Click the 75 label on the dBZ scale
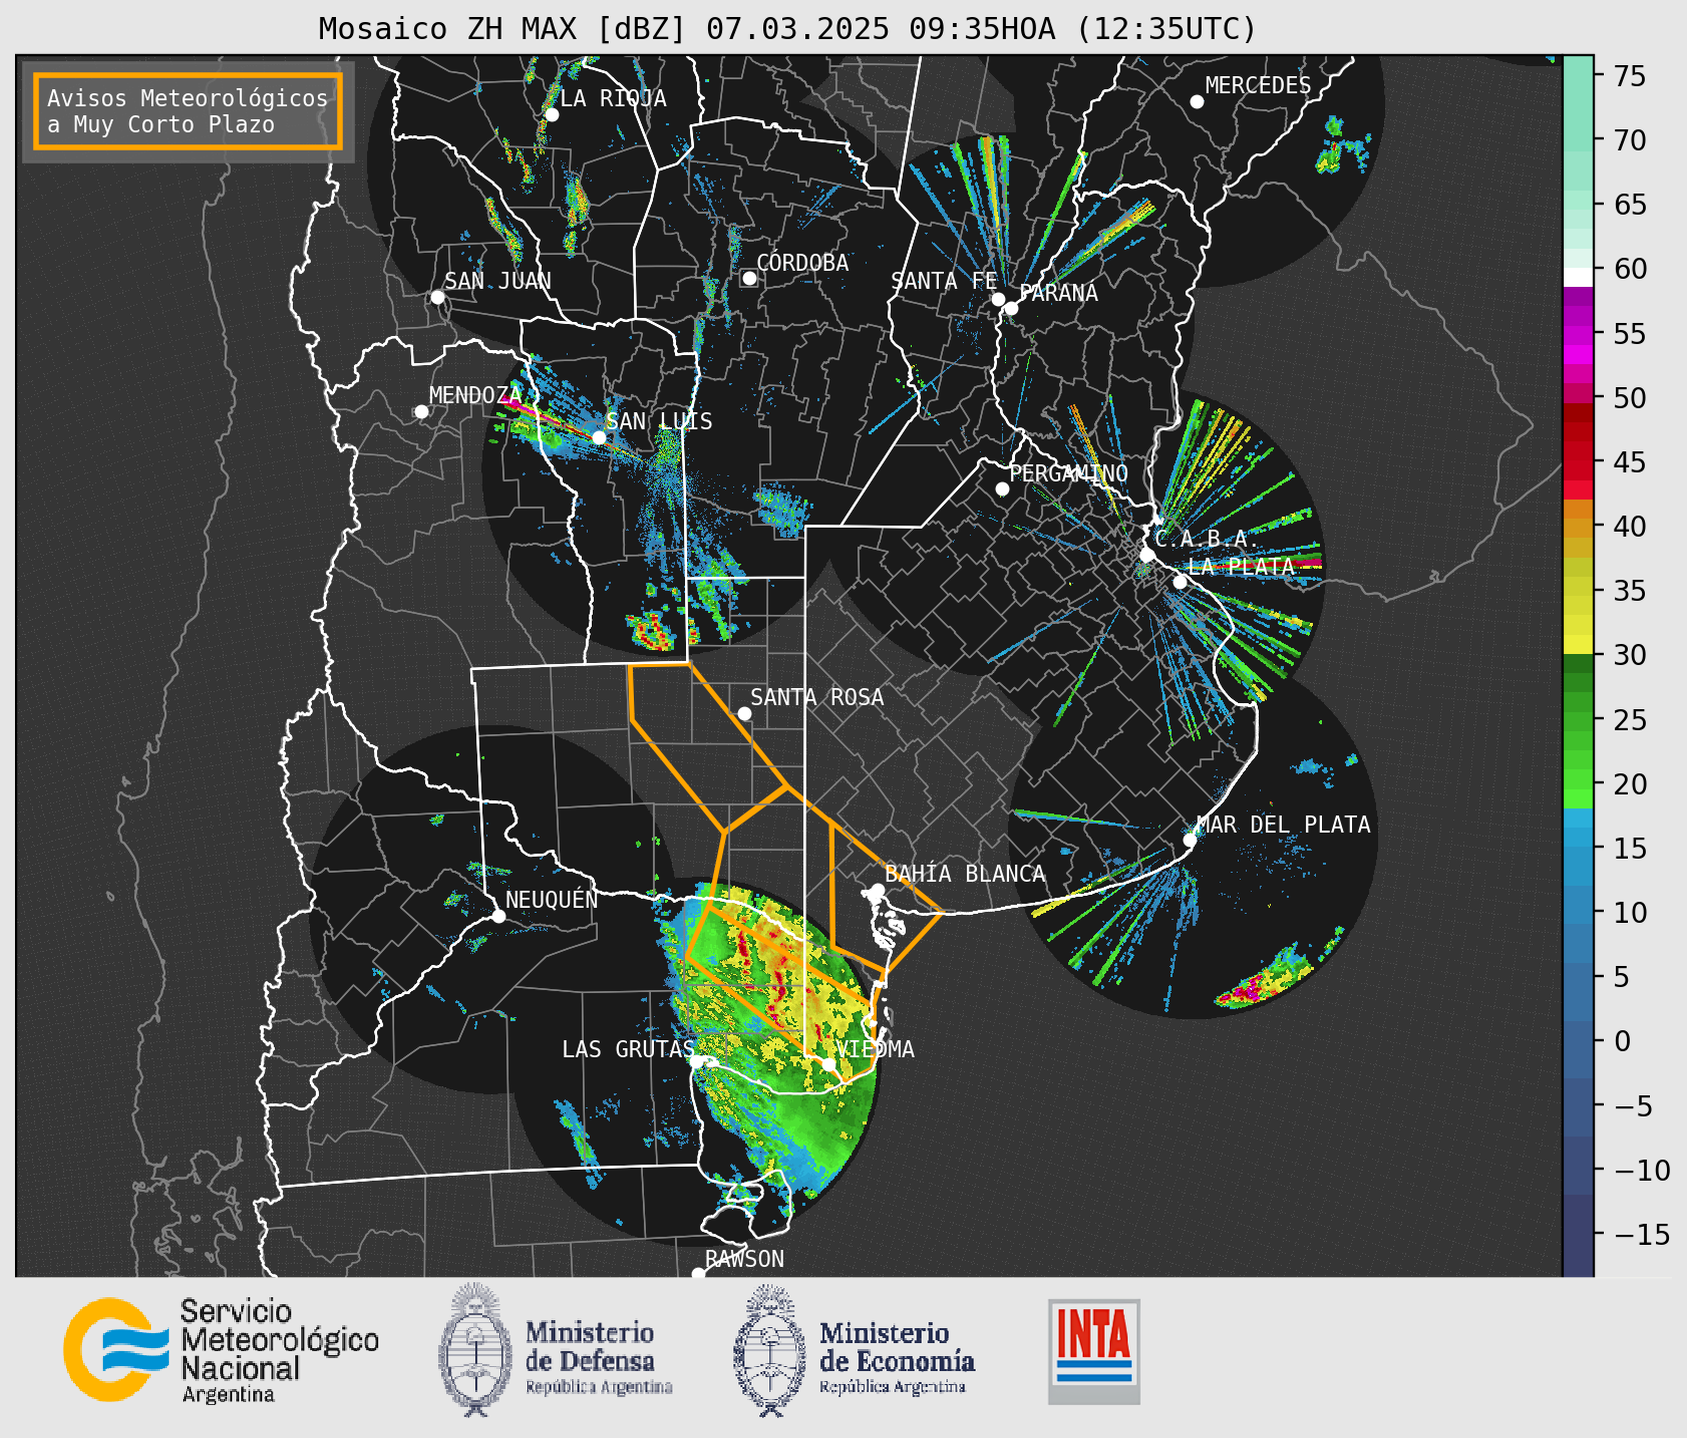This screenshot has height=1438, width=1687. click(1628, 76)
